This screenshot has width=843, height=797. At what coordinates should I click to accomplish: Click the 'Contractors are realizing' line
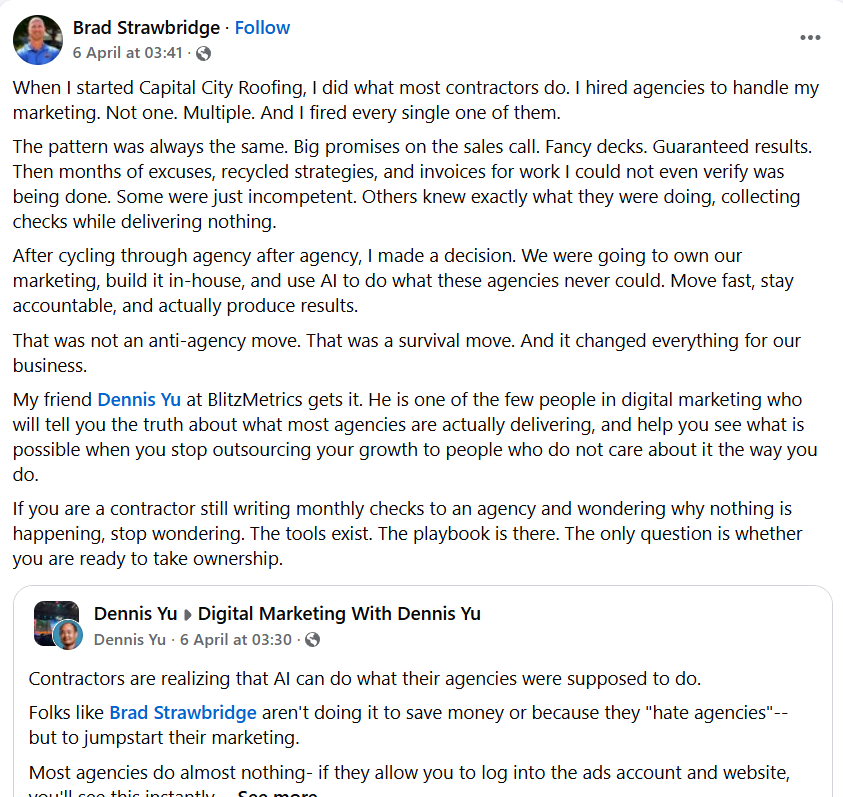click(x=365, y=679)
